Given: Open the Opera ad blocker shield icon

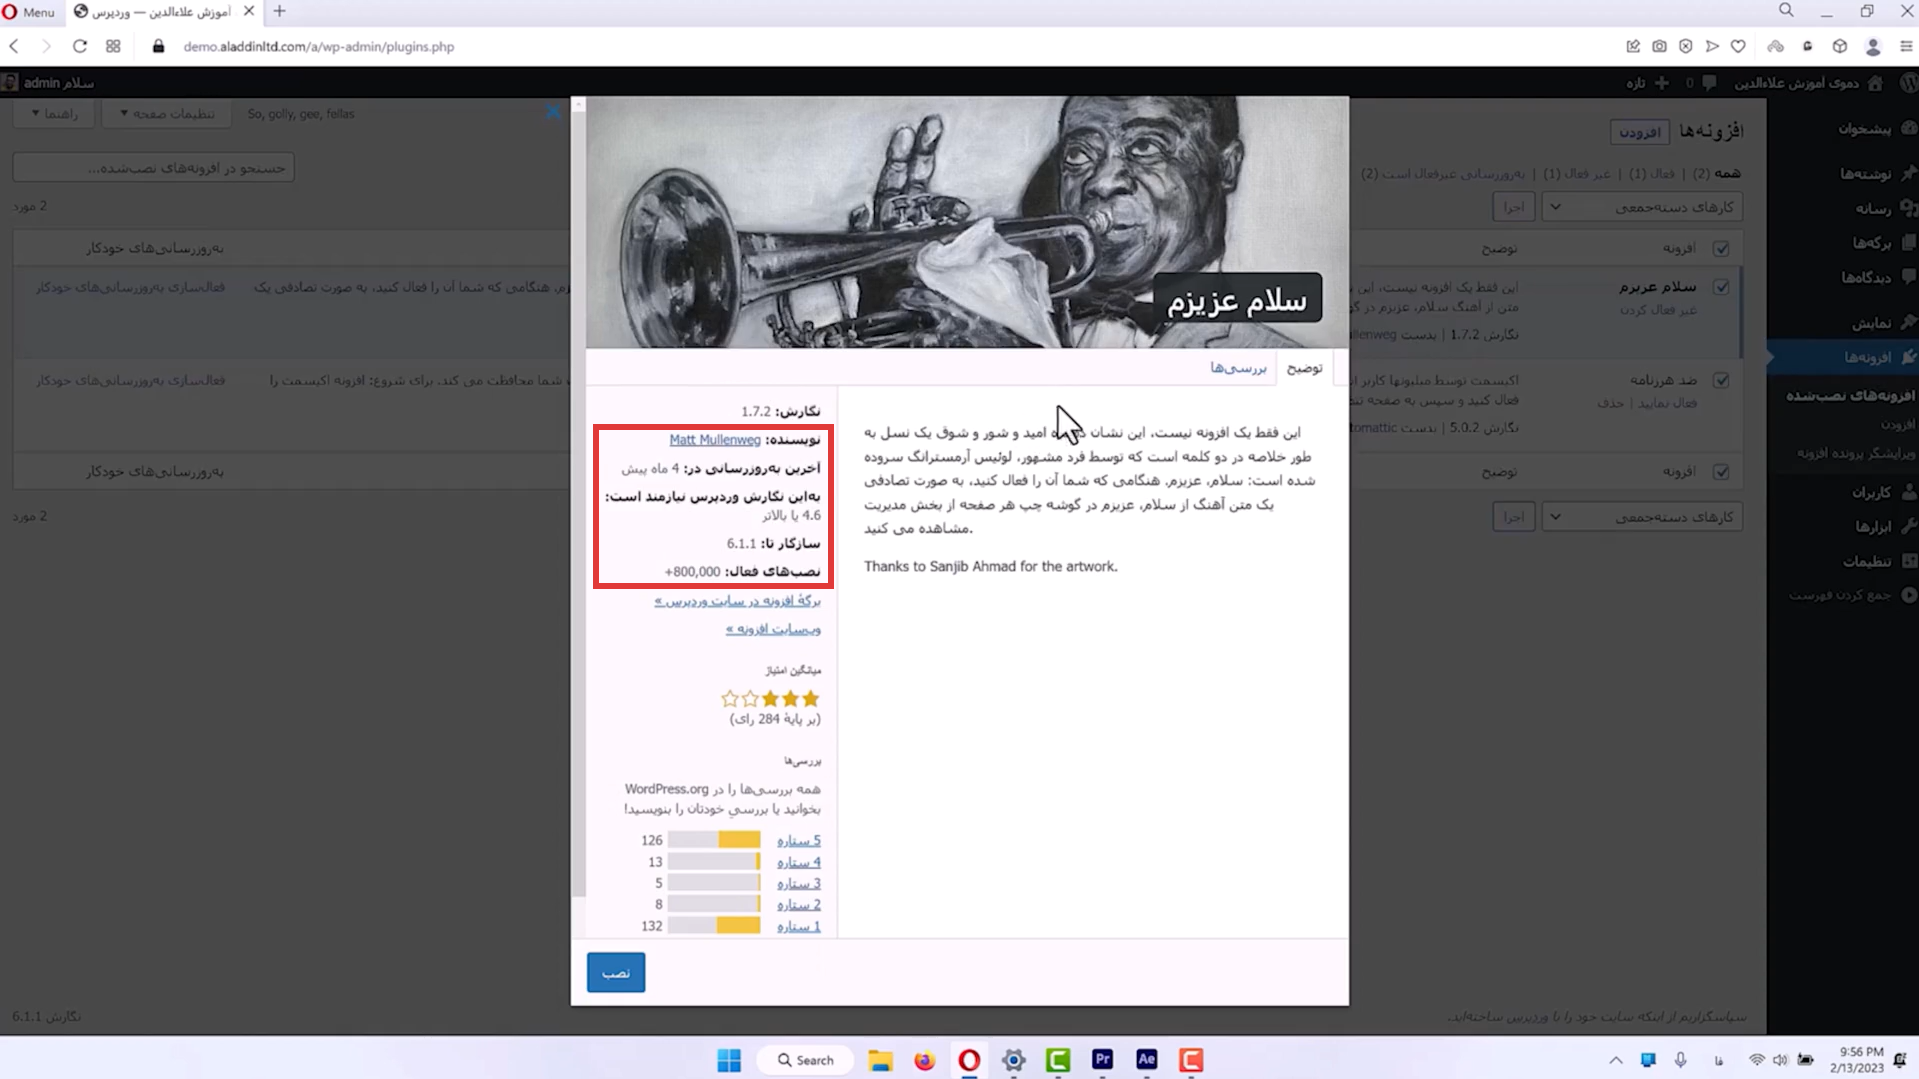Looking at the screenshot, I should [1686, 47].
